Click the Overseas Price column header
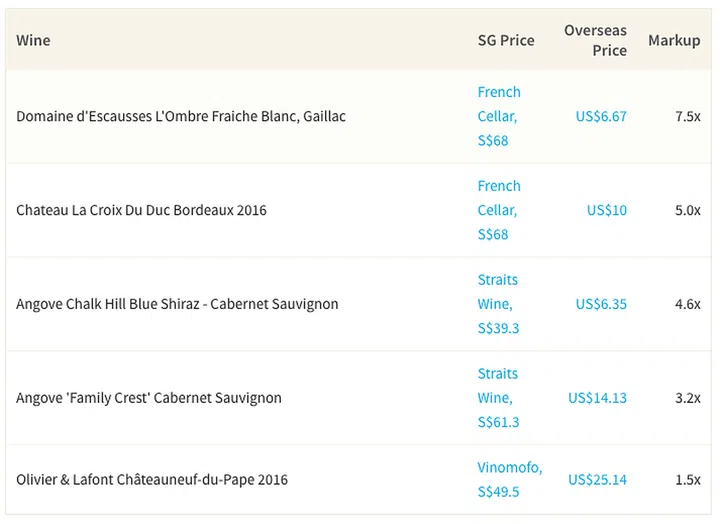 coord(595,41)
